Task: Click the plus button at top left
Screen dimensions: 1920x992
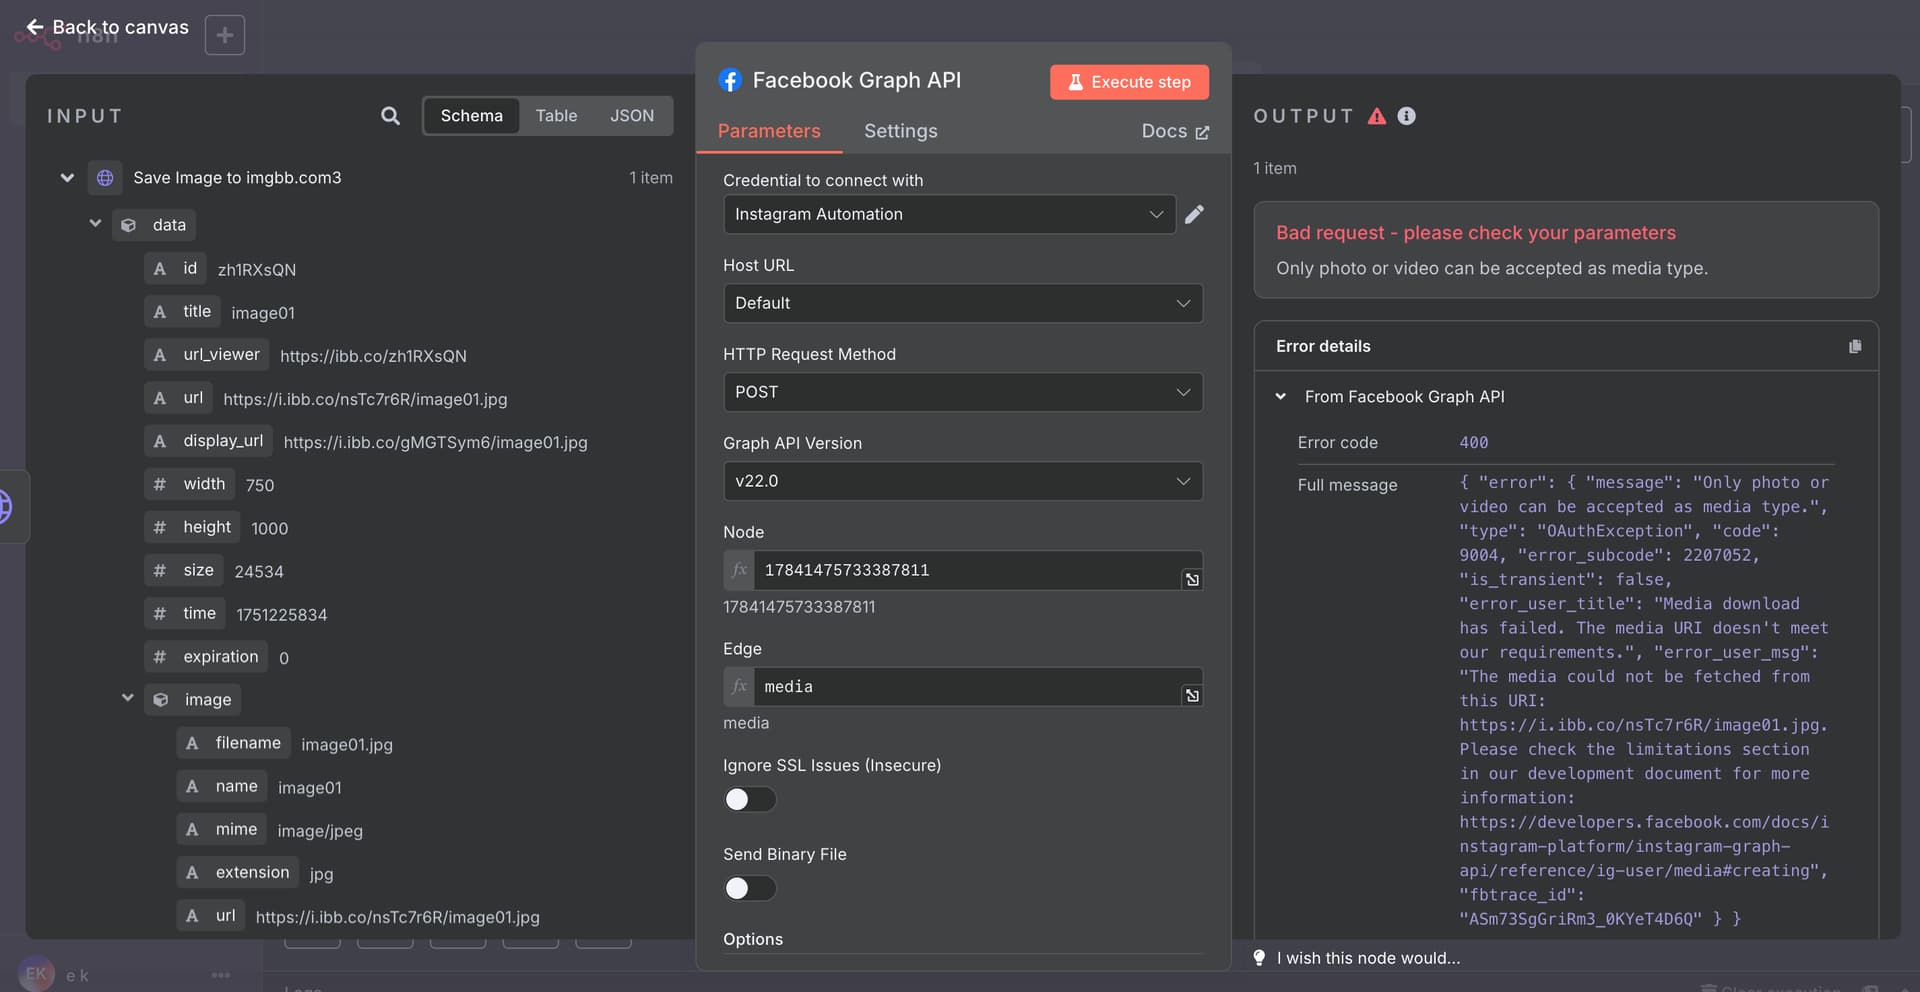Action: coord(225,35)
